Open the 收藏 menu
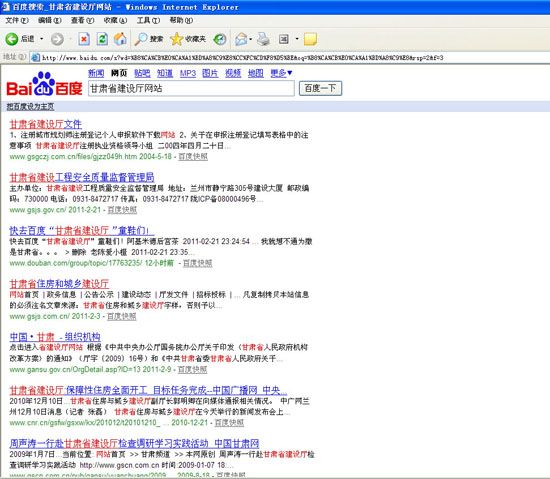550x479 pixels. tap(115, 20)
